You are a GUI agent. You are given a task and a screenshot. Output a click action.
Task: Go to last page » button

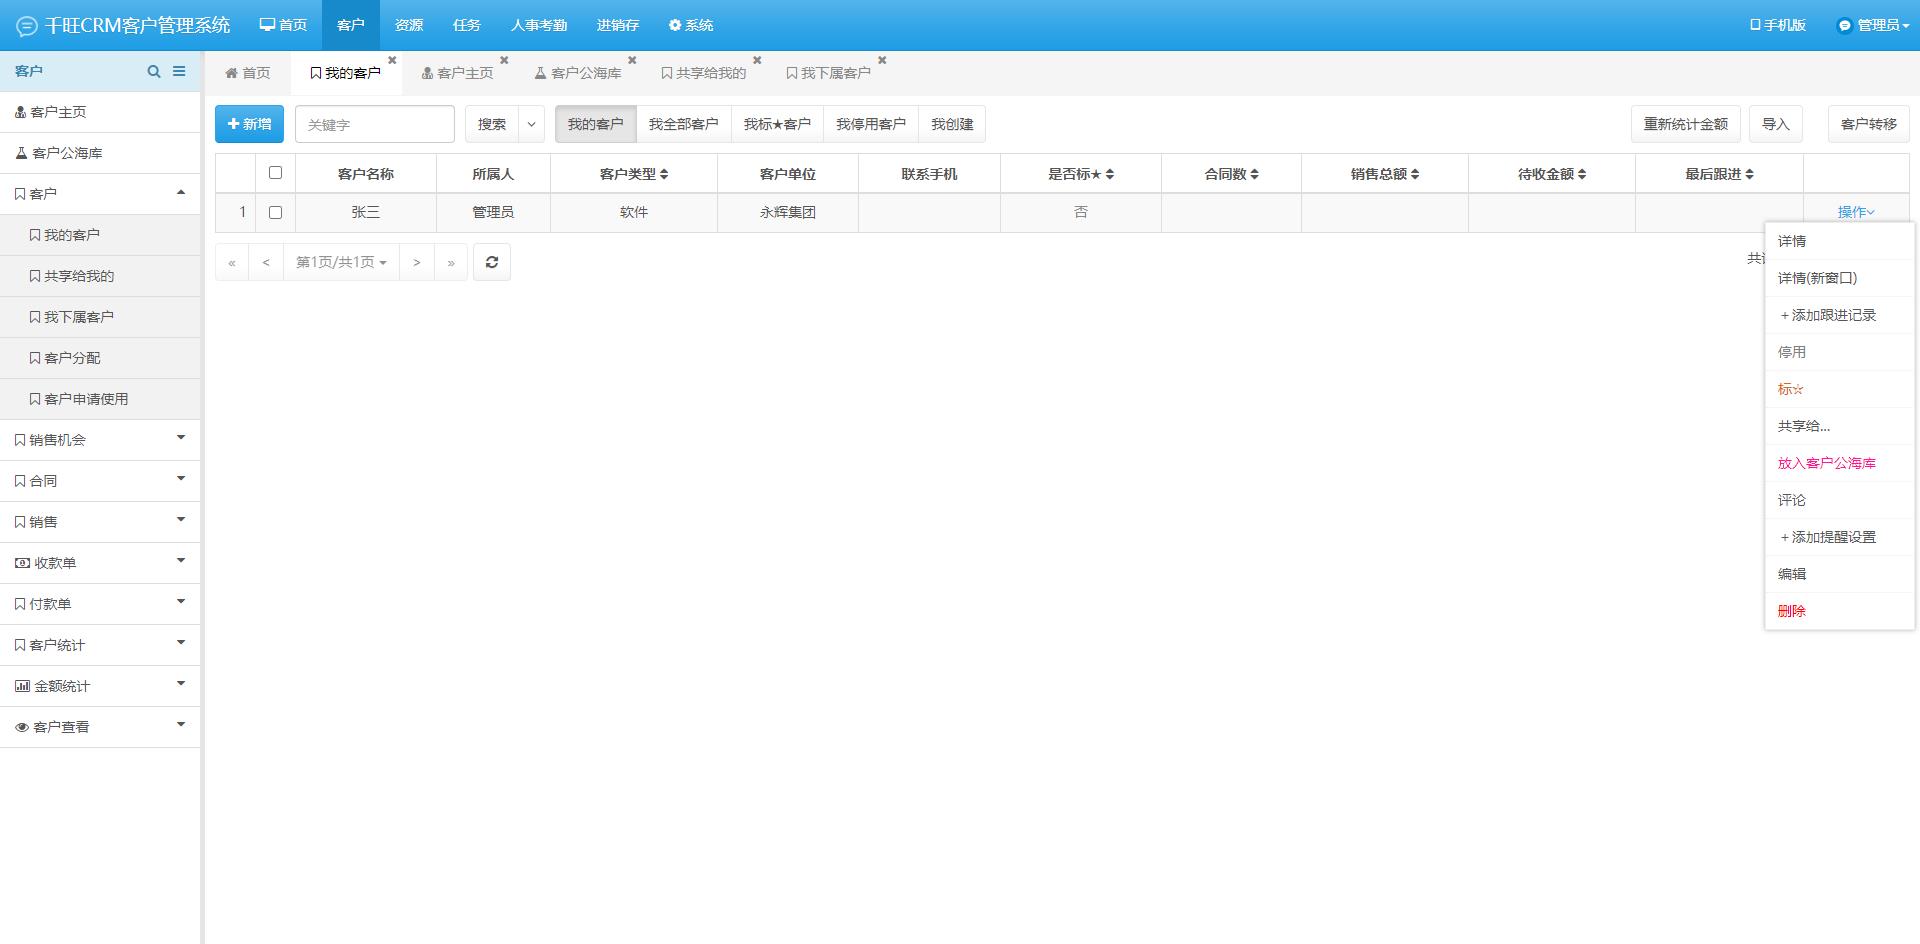[451, 262]
